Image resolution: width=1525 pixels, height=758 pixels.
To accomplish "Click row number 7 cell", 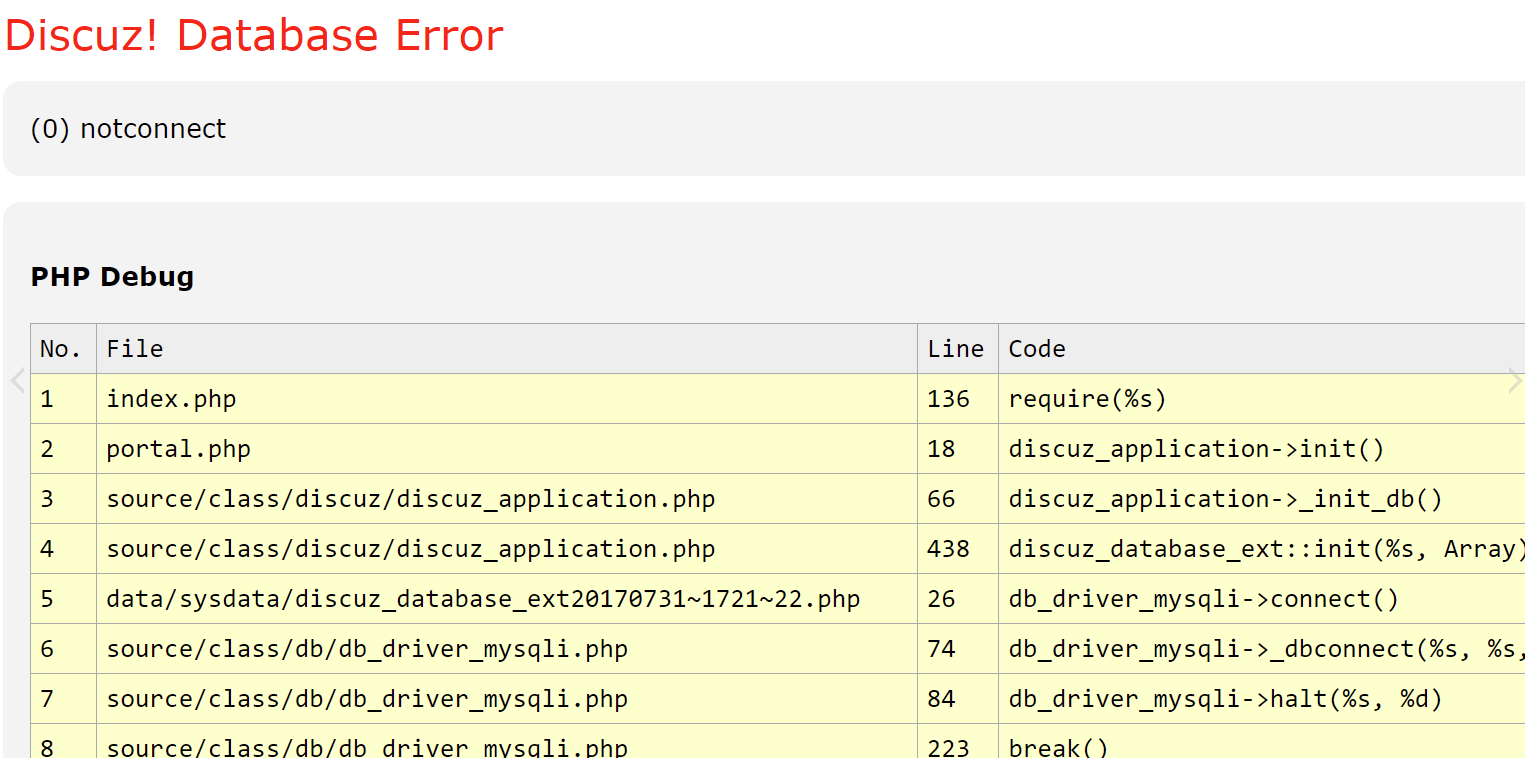I will click(64, 699).
